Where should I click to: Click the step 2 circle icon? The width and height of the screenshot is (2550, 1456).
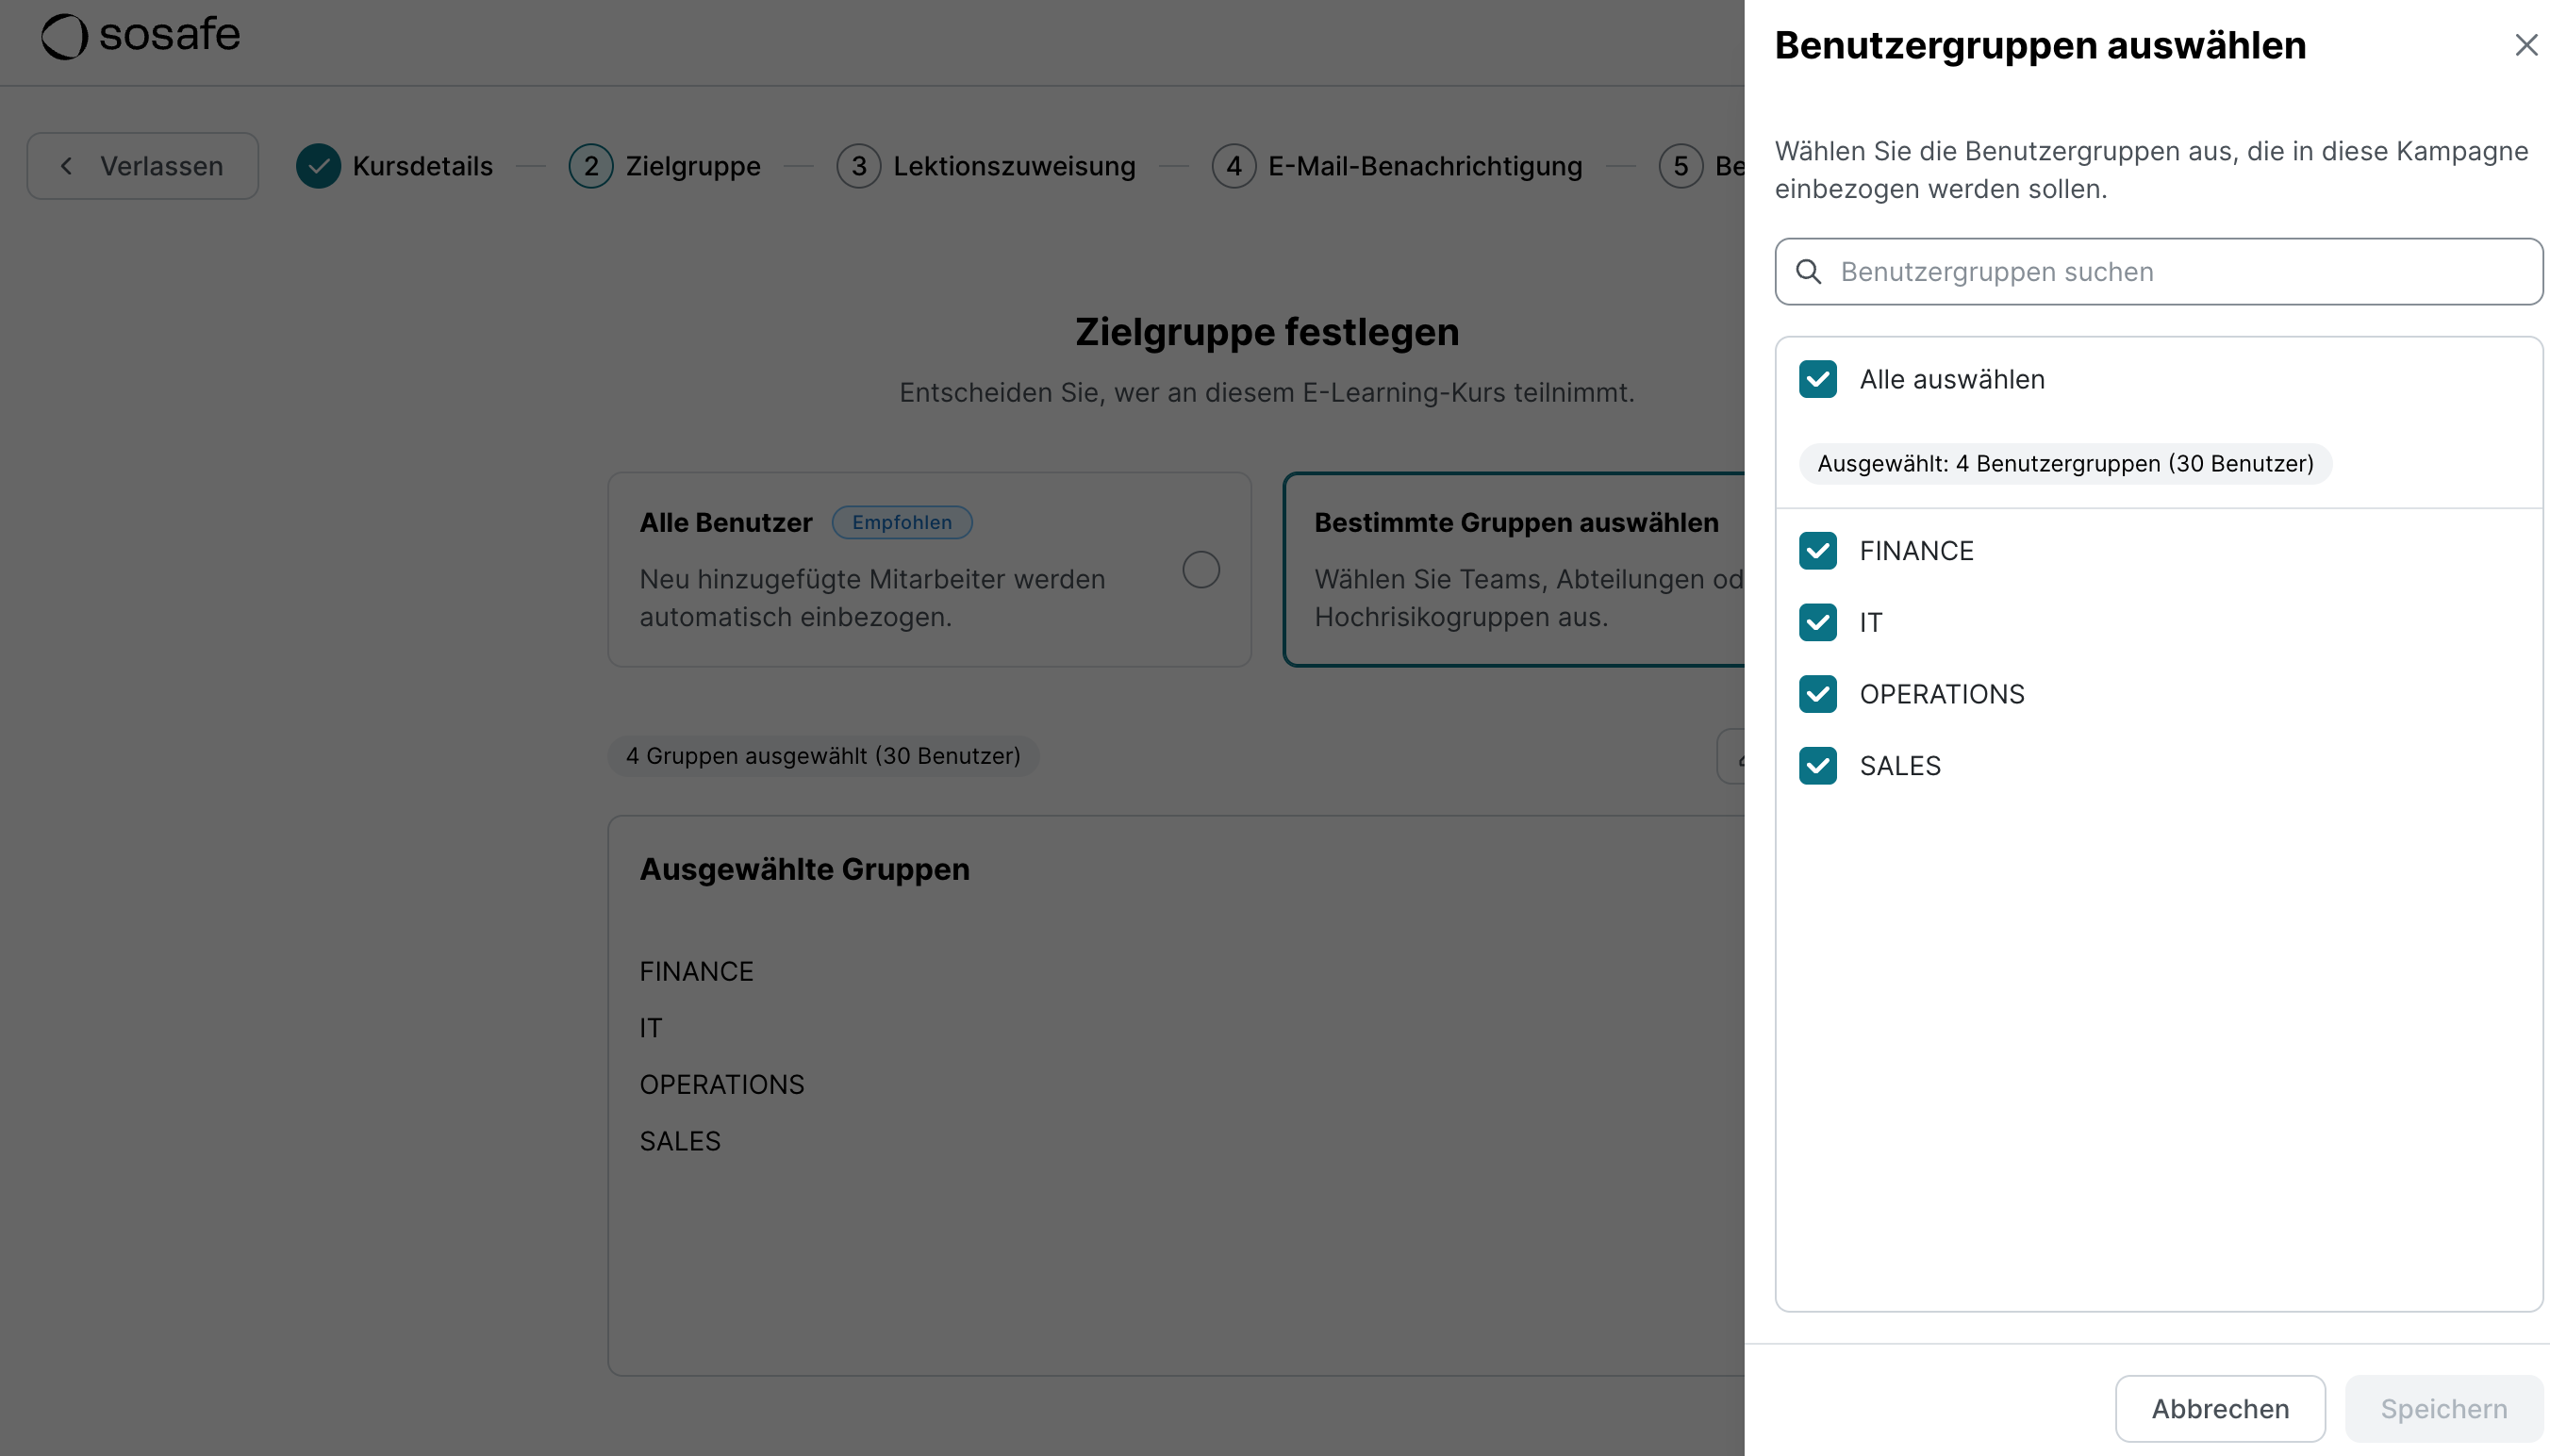[x=591, y=166]
